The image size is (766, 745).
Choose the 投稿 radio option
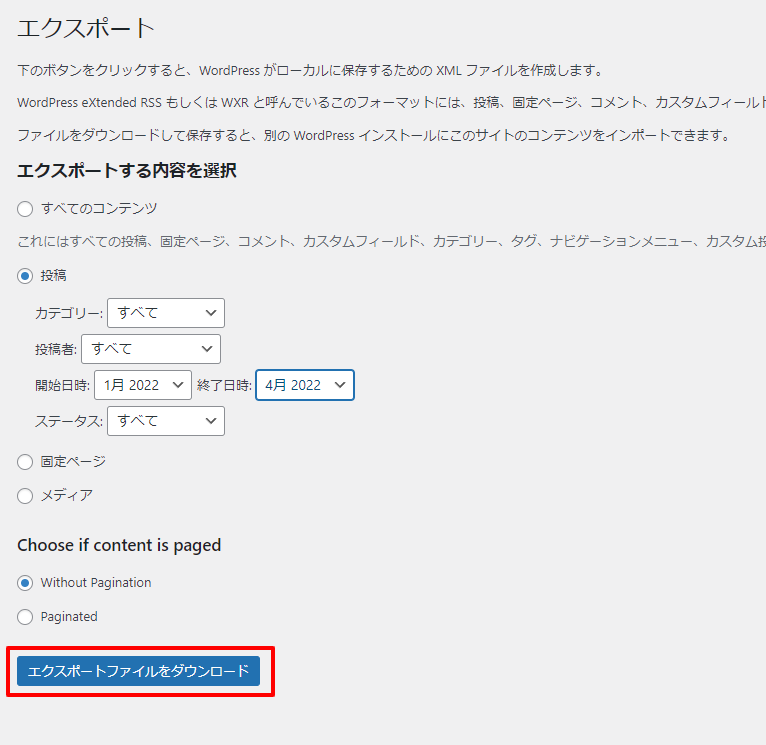coord(26,275)
